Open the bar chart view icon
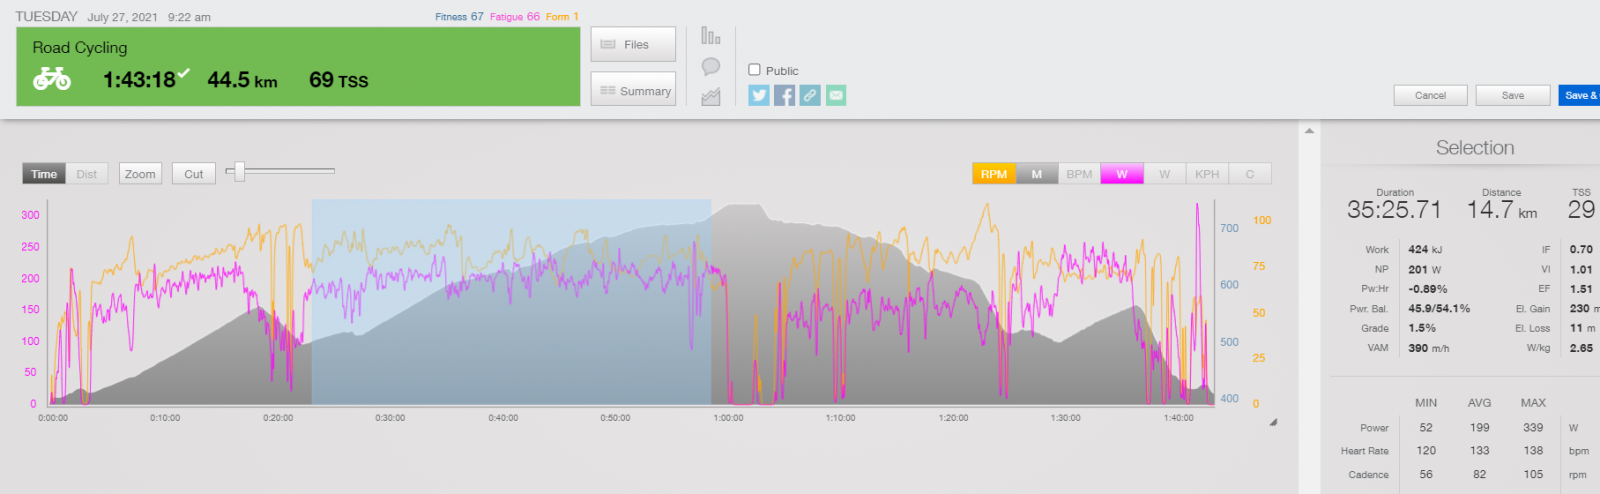1600x494 pixels. [711, 36]
